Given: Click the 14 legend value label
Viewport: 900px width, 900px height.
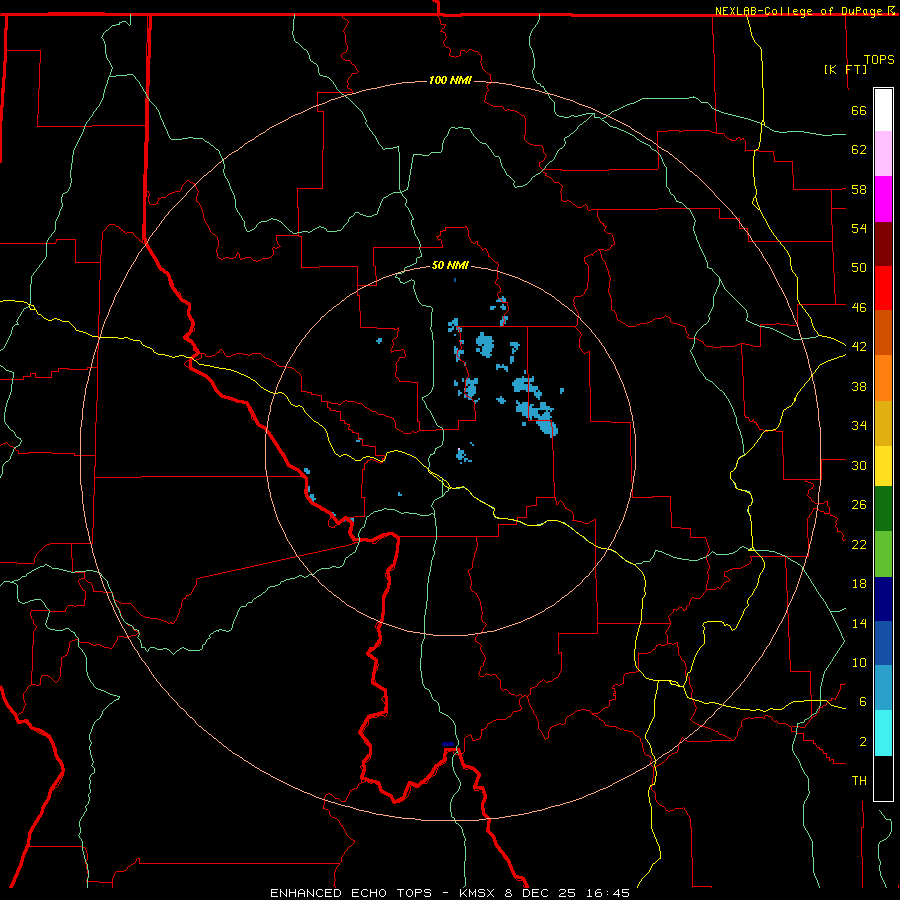Looking at the screenshot, I should click(859, 623).
